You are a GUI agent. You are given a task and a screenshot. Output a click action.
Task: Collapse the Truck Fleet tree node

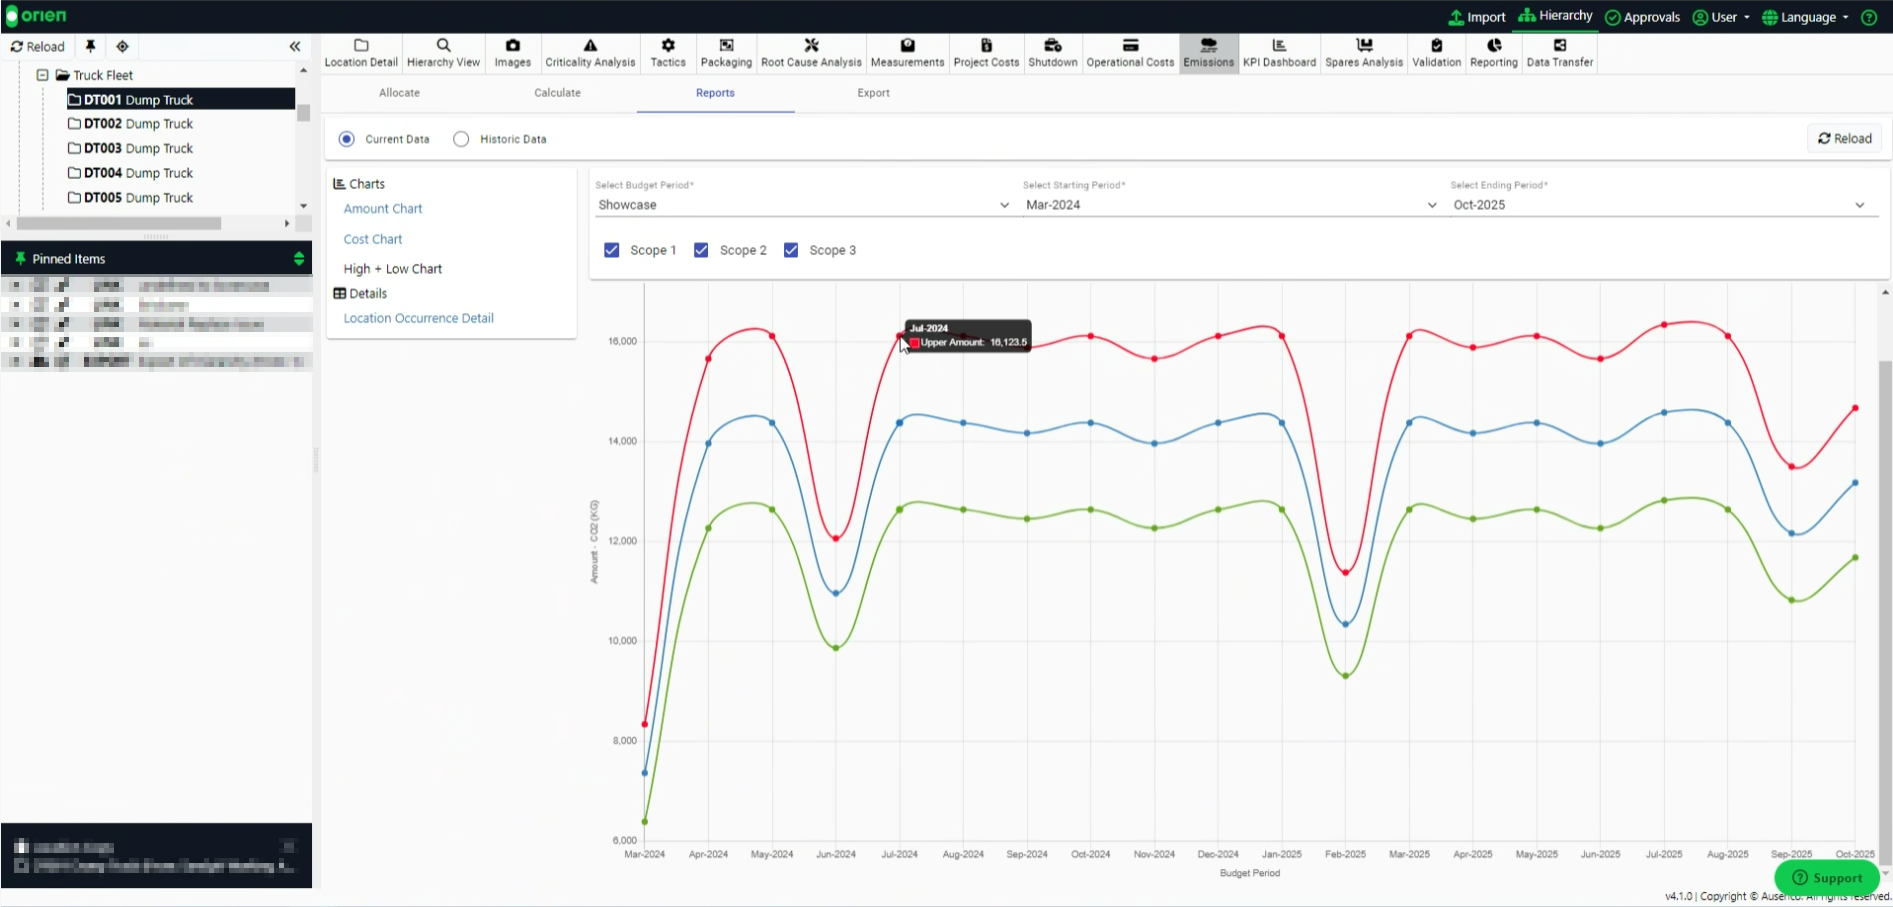pos(42,75)
